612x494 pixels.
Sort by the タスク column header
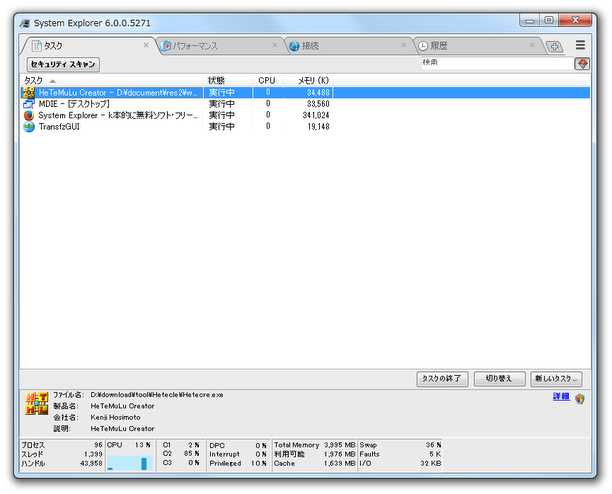pos(112,80)
